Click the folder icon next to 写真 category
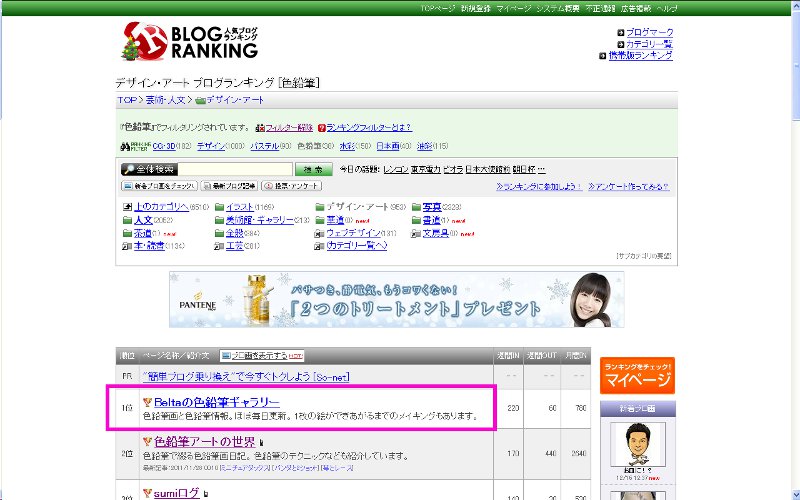This screenshot has width=800, height=500. [x=415, y=207]
